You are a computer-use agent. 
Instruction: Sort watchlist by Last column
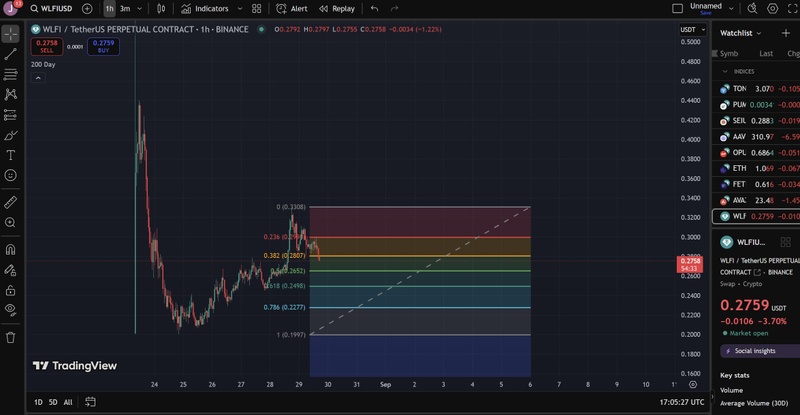tap(766, 54)
